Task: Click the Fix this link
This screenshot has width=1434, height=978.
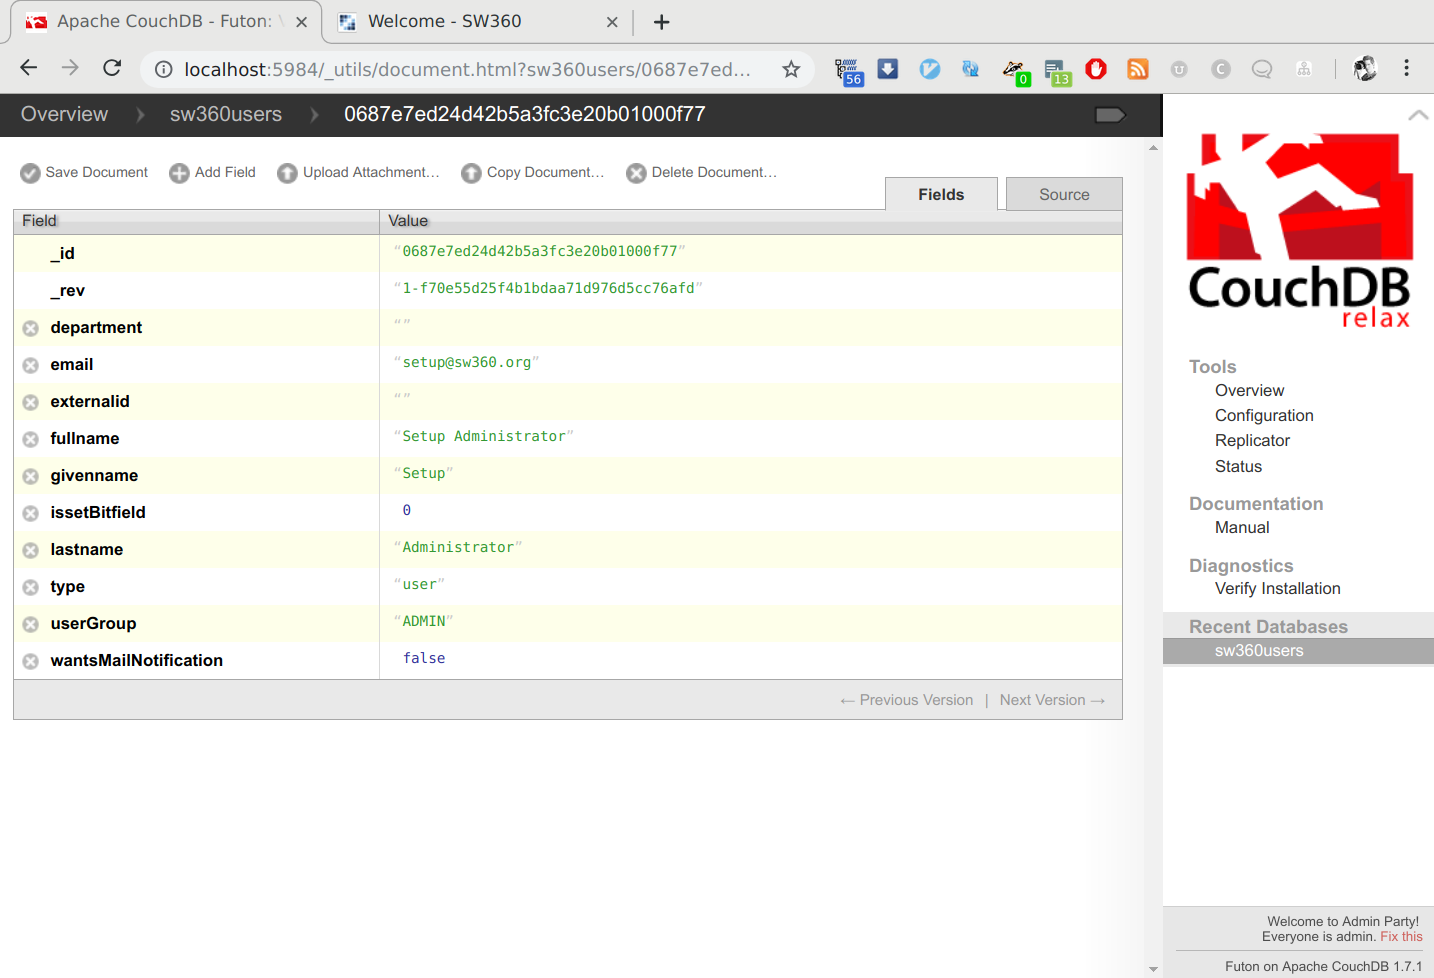Action: 1401,936
